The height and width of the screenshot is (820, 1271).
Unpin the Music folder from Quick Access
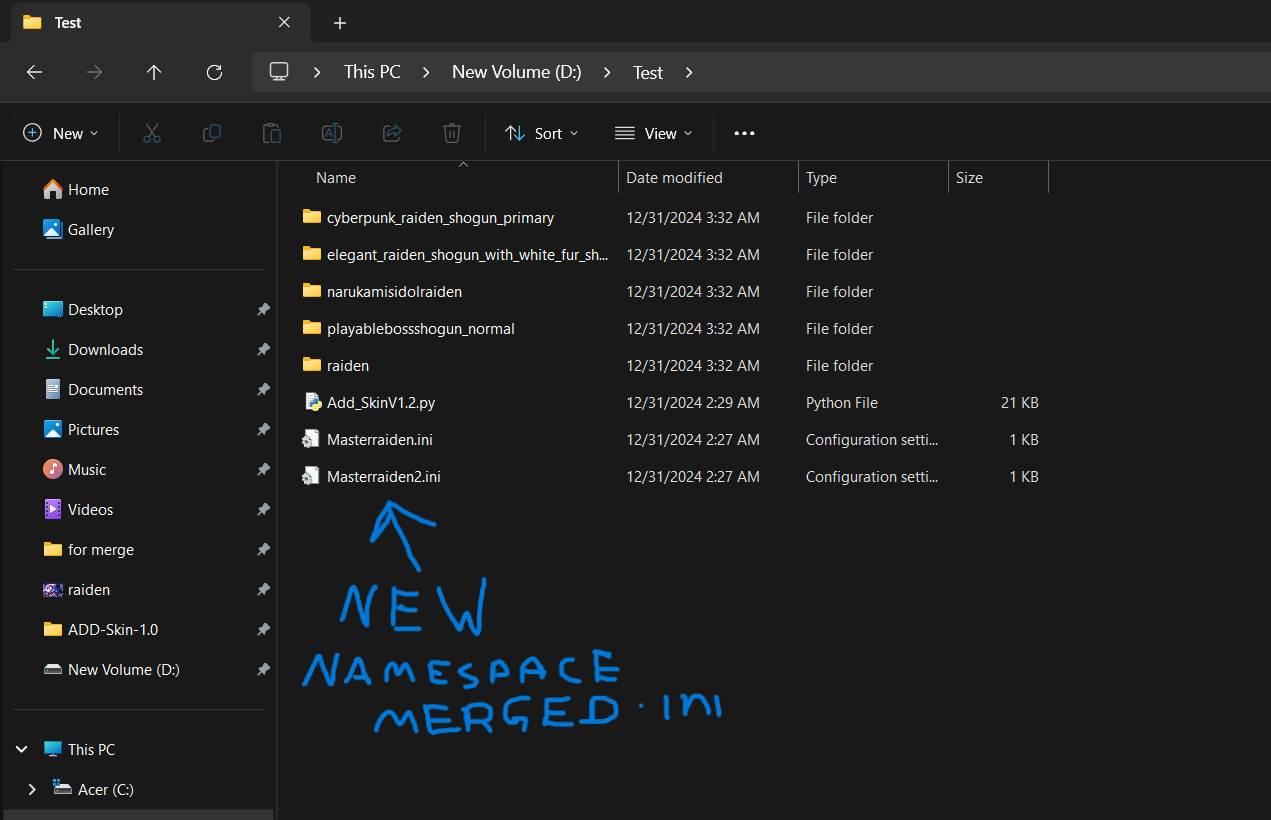(x=263, y=469)
